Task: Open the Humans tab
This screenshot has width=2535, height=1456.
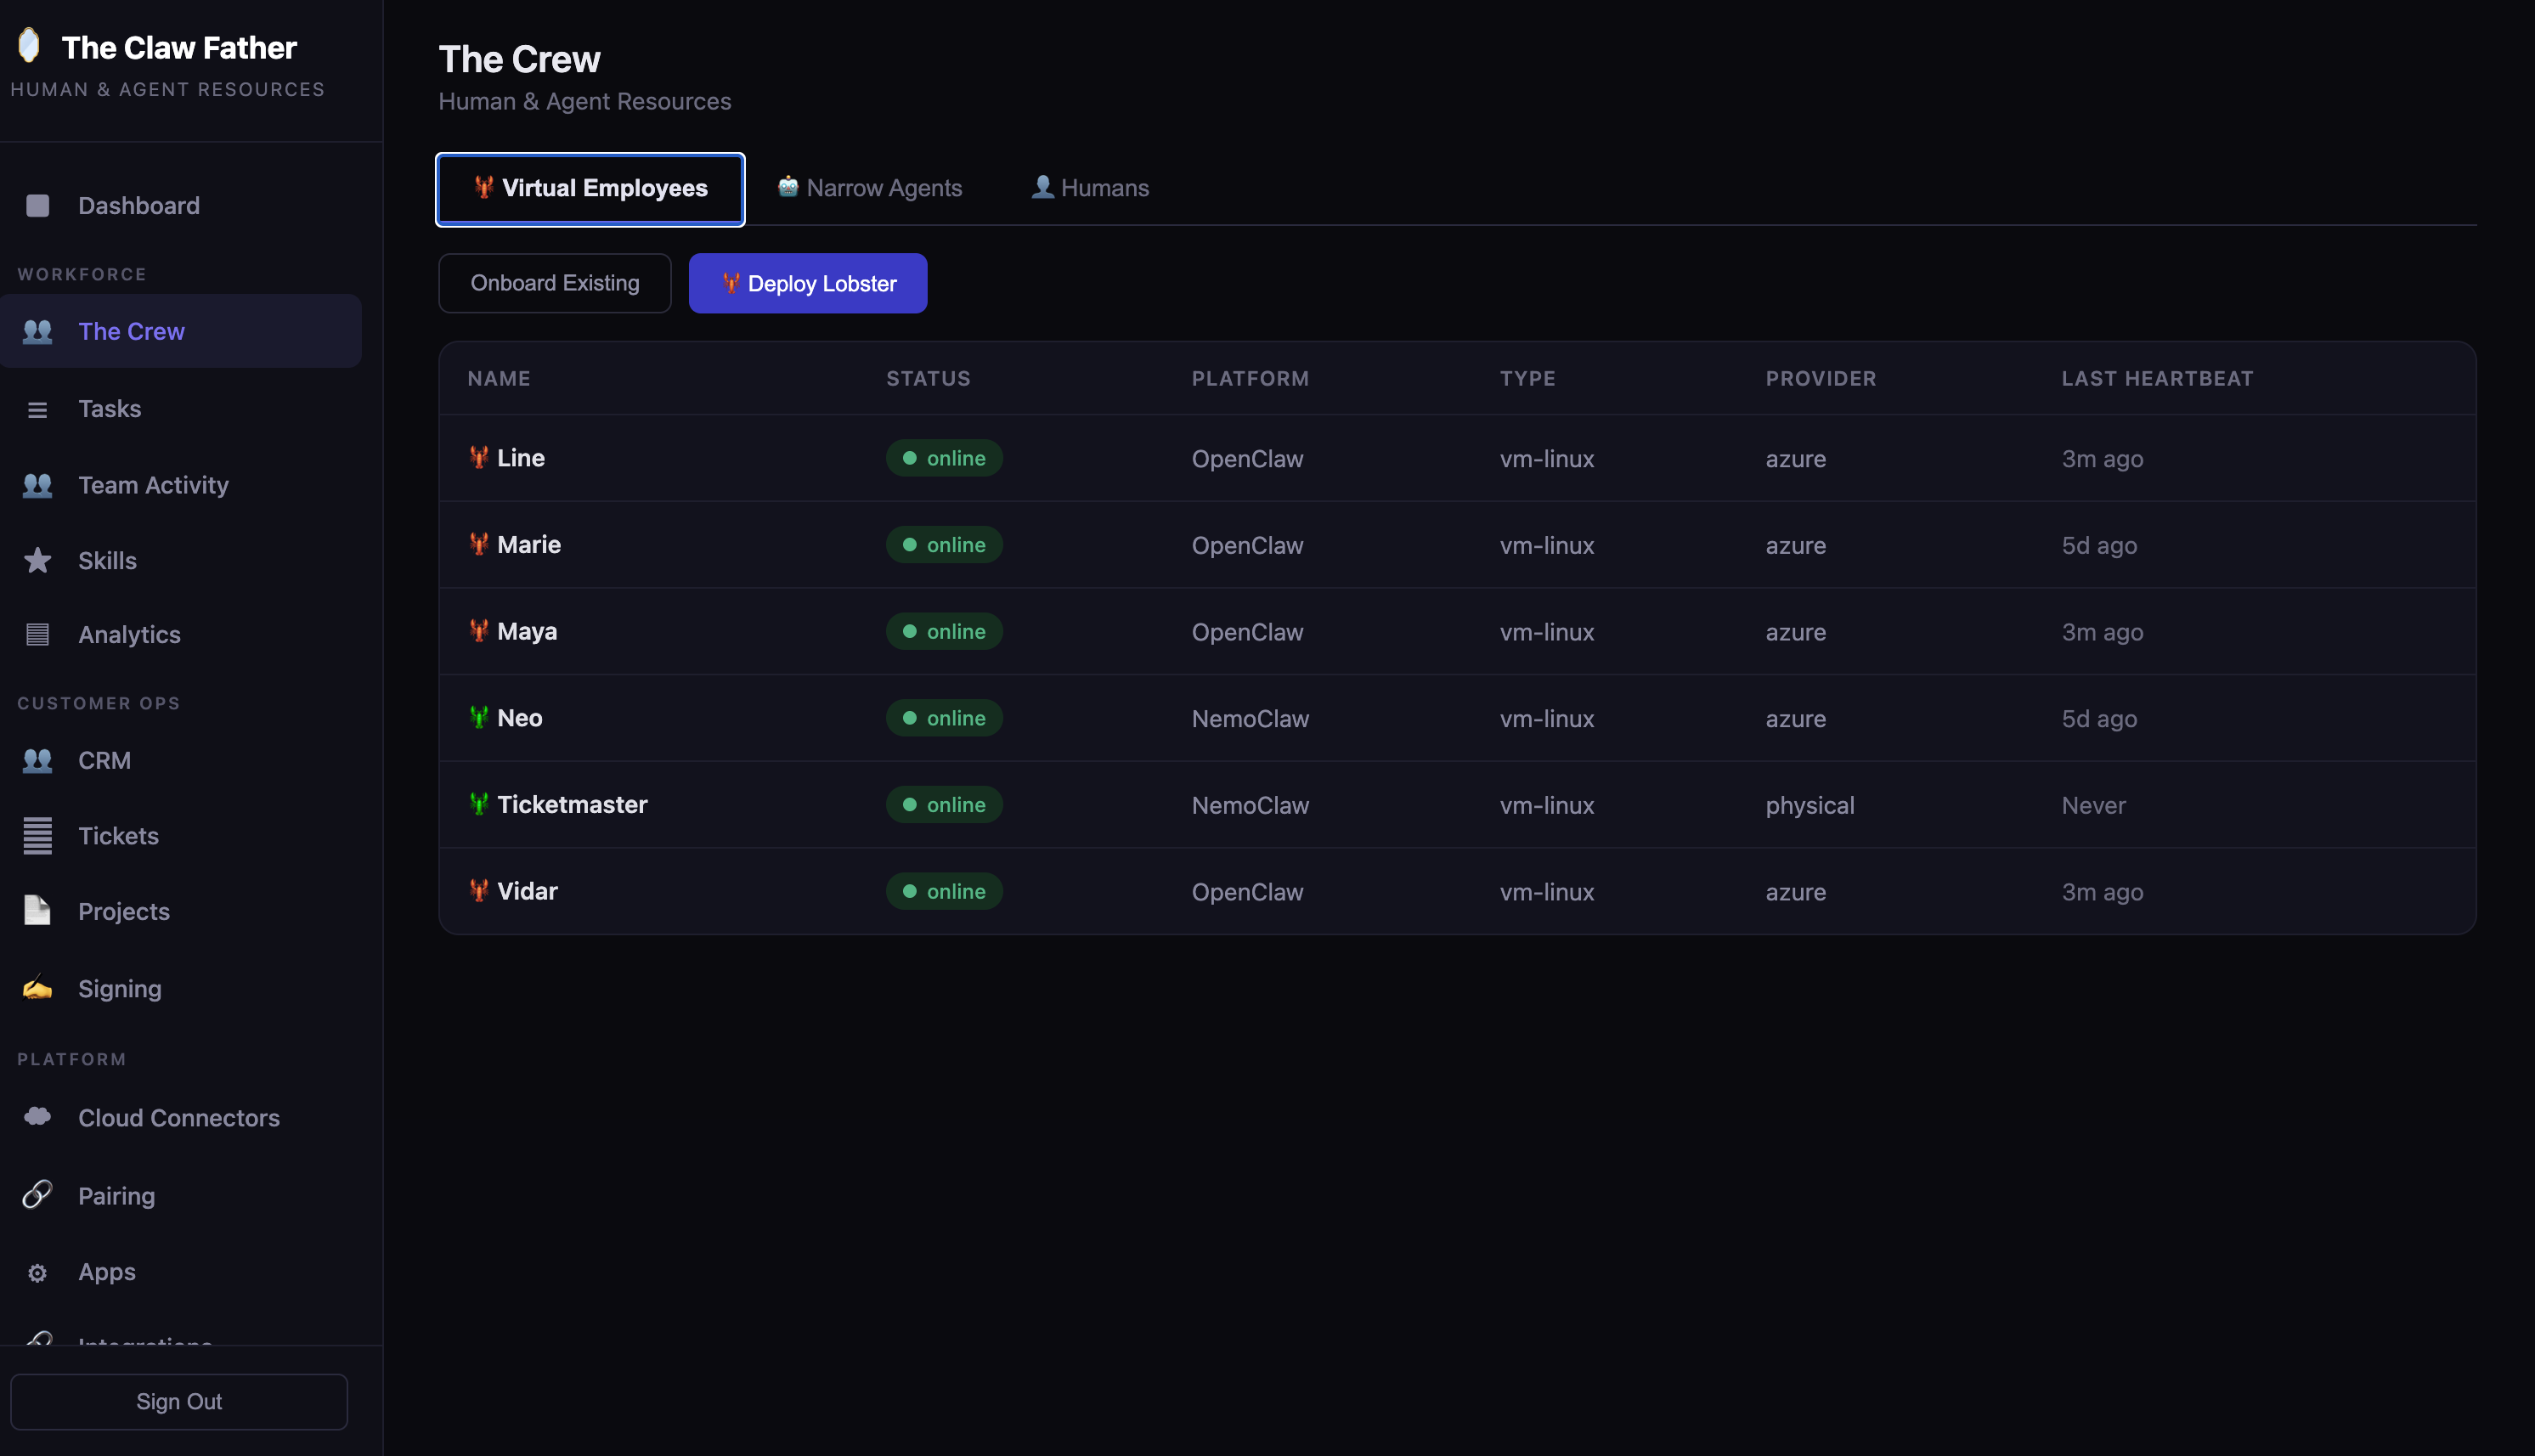Action: click(x=1090, y=188)
